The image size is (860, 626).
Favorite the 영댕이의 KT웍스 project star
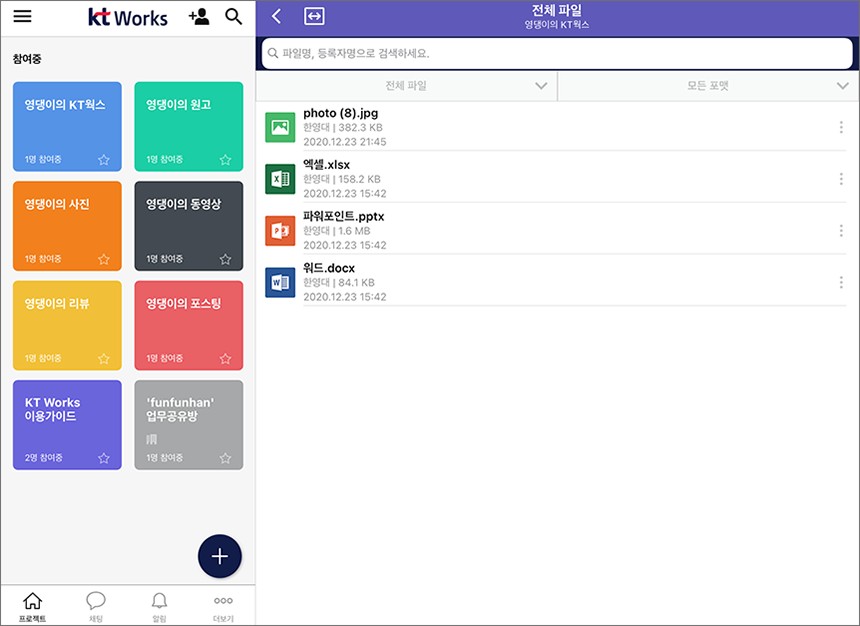104,160
